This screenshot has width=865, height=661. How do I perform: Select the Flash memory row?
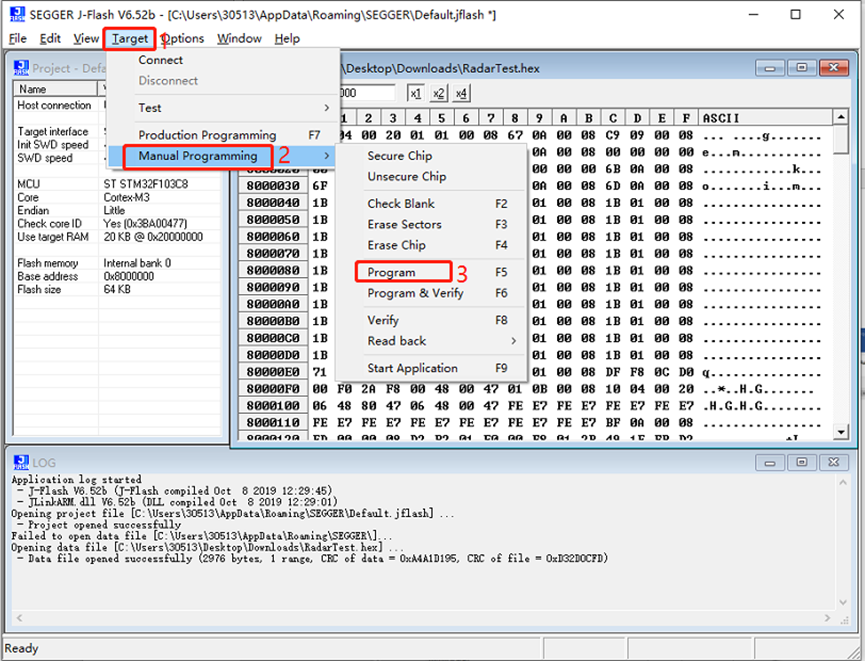[x=118, y=263]
